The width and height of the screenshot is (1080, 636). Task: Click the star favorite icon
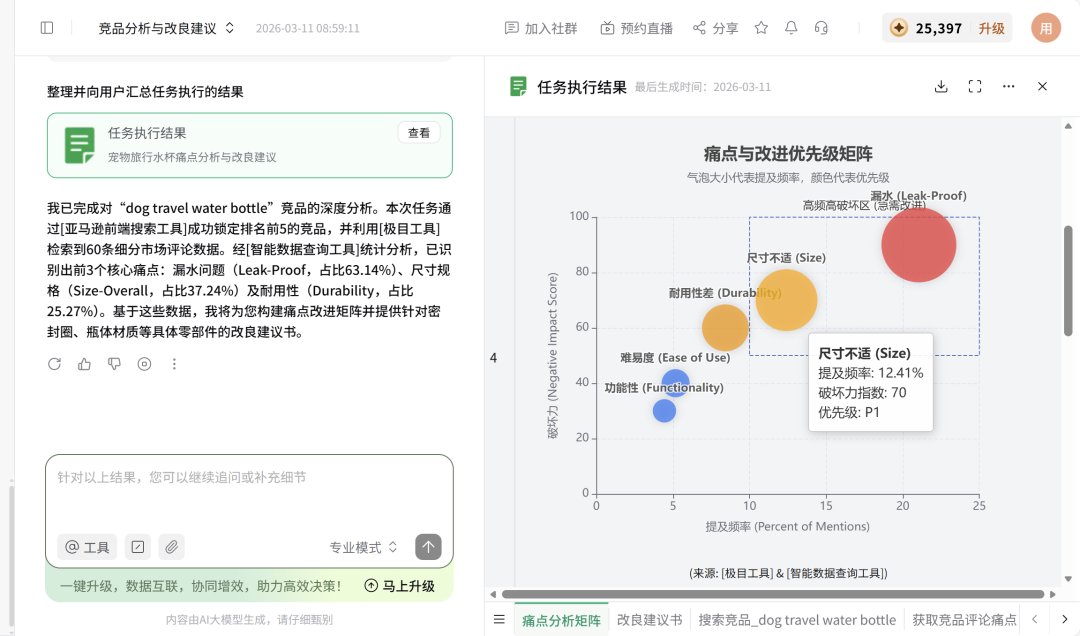point(761,28)
